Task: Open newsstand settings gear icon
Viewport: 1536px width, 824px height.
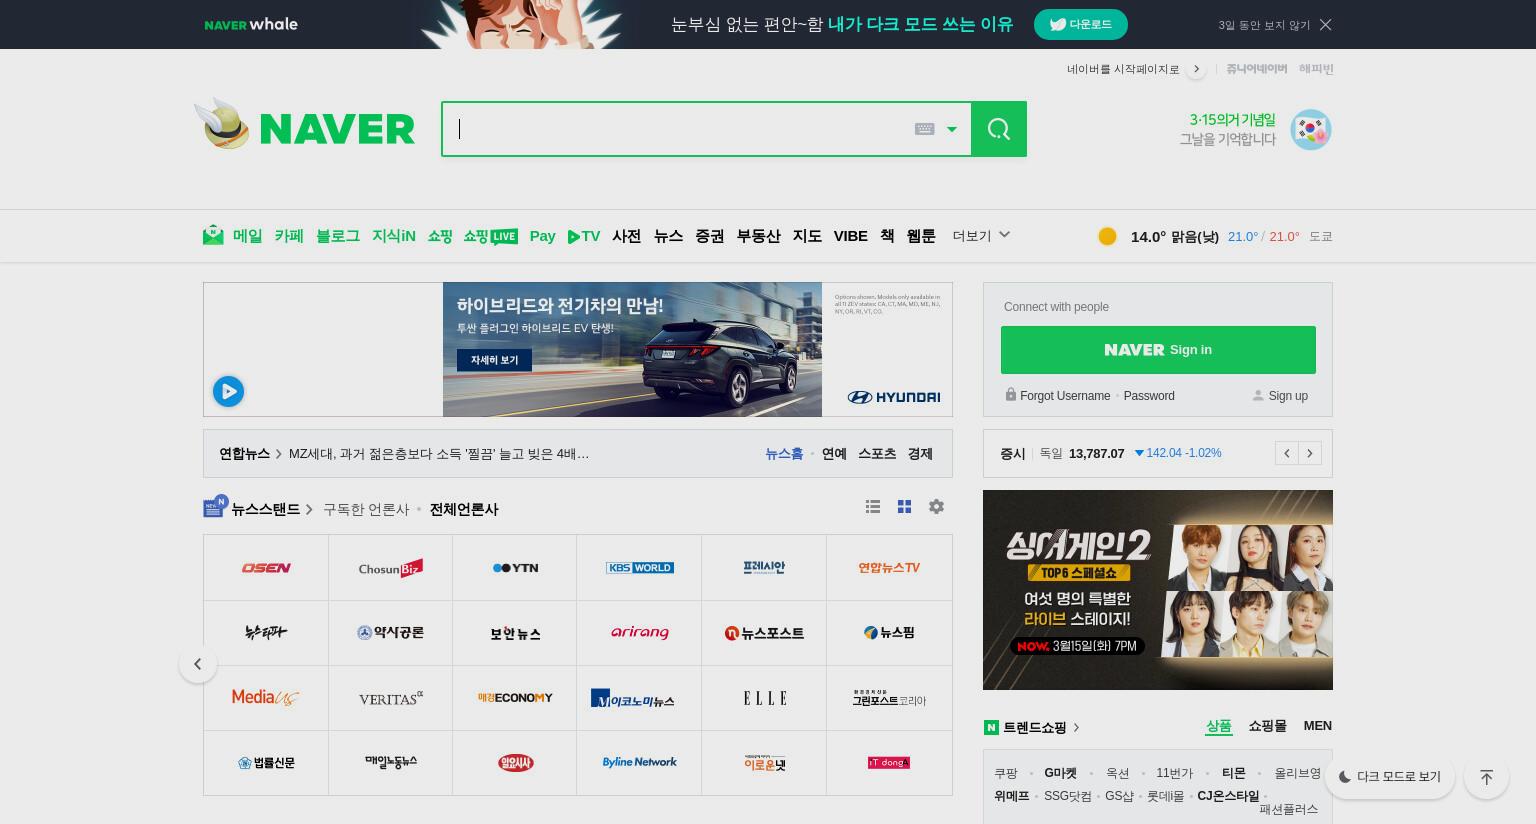Action: point(936,507)
